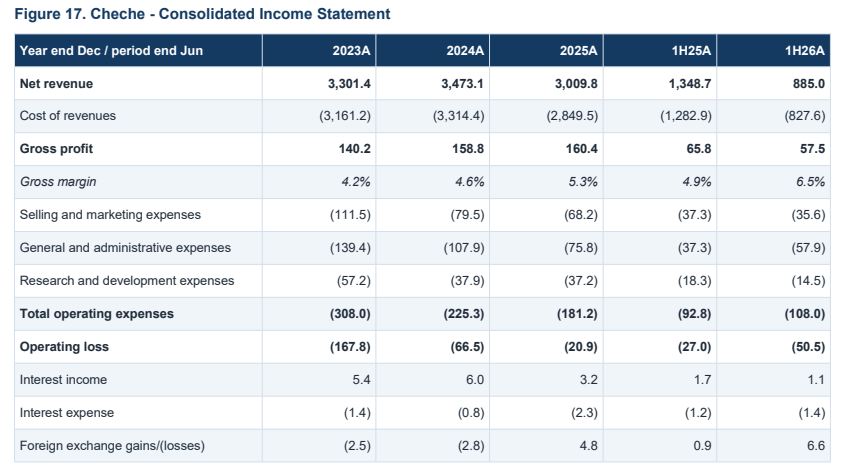Click the 'Net revenue' row label
The image size is (845, 469).
[x=56, y=84]
